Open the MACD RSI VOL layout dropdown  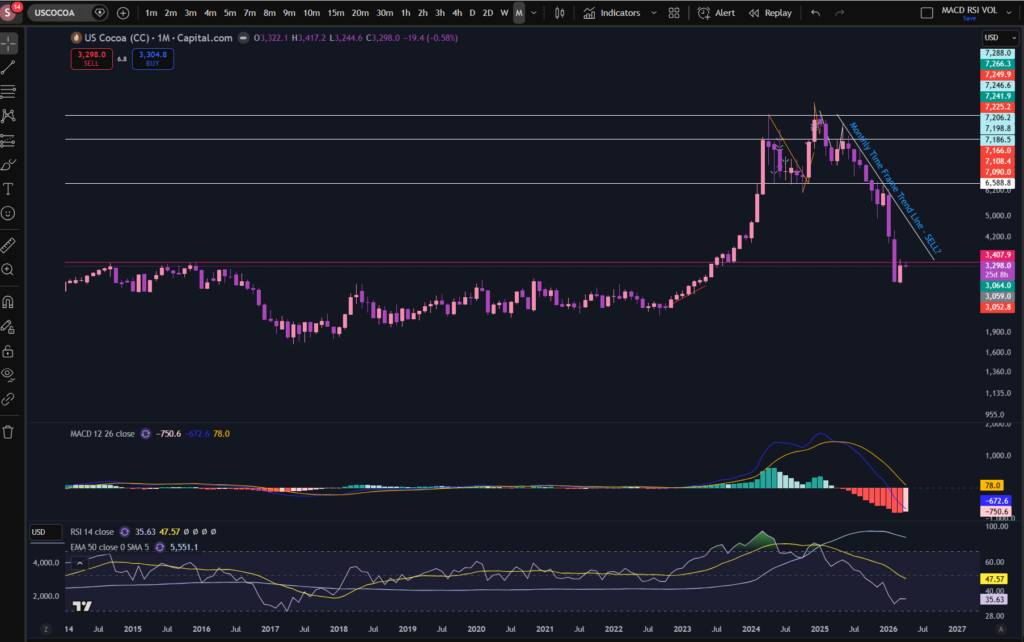[x=1009, y=13]
